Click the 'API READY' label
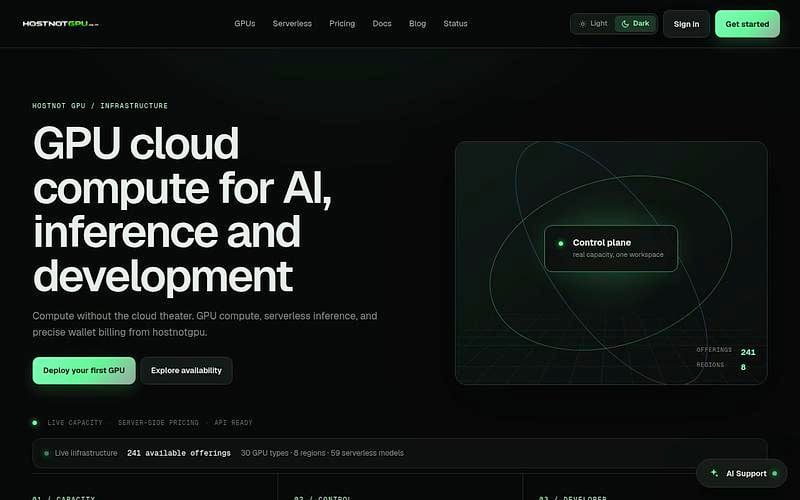The width and height of the screenshot is (800, 500). tap(233, 422)
